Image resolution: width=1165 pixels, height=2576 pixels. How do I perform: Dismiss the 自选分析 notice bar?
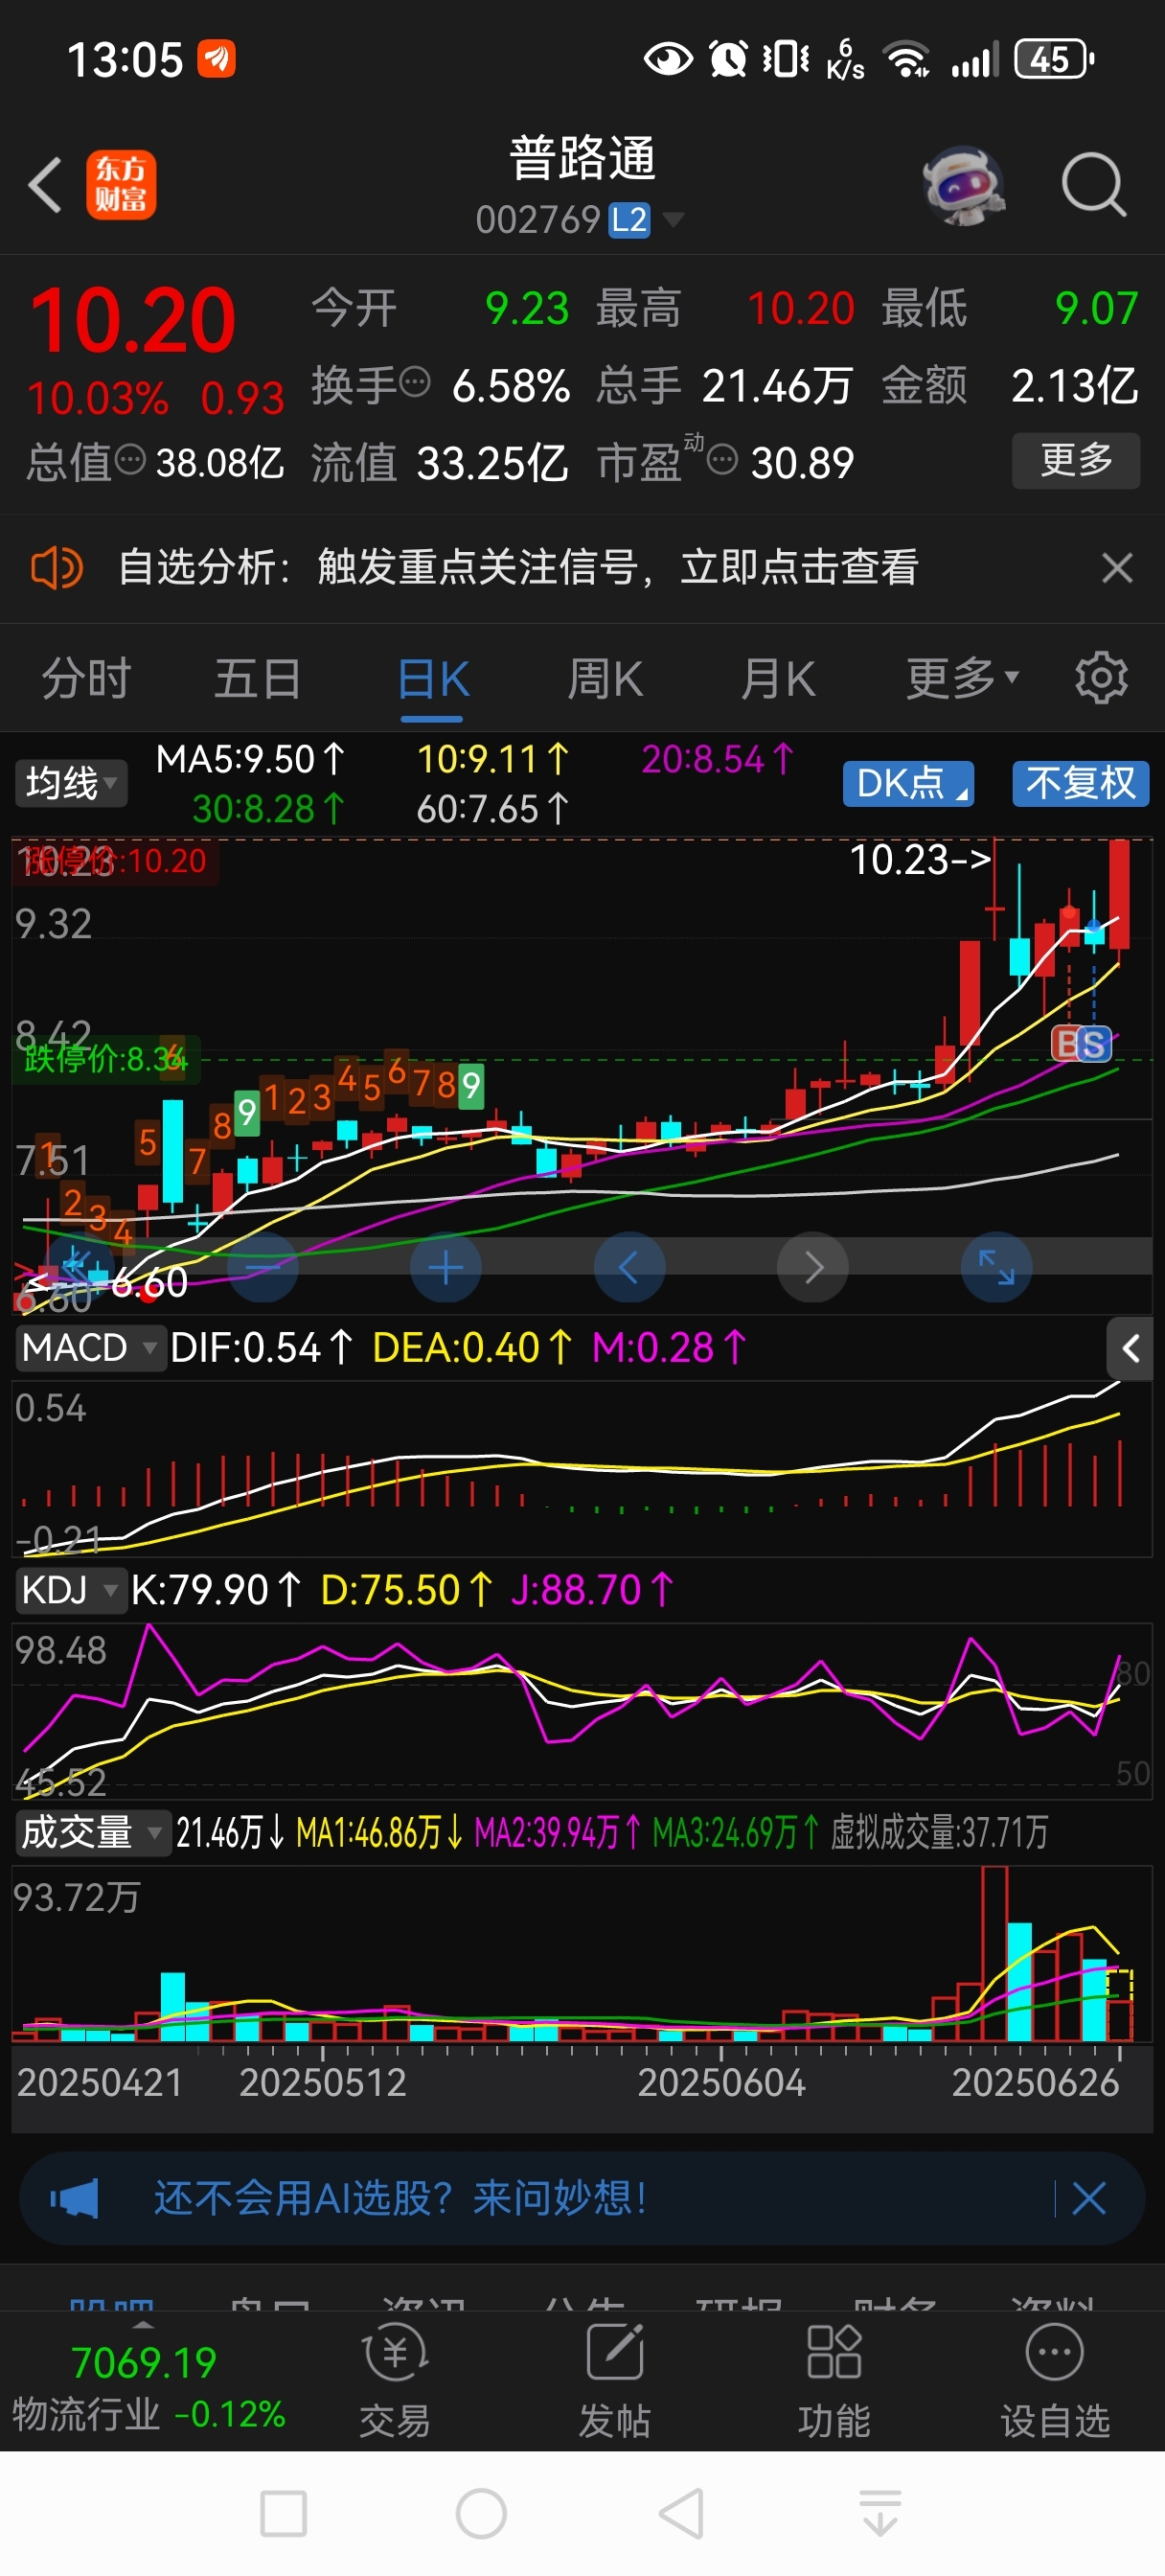[x=1117, y=568]
